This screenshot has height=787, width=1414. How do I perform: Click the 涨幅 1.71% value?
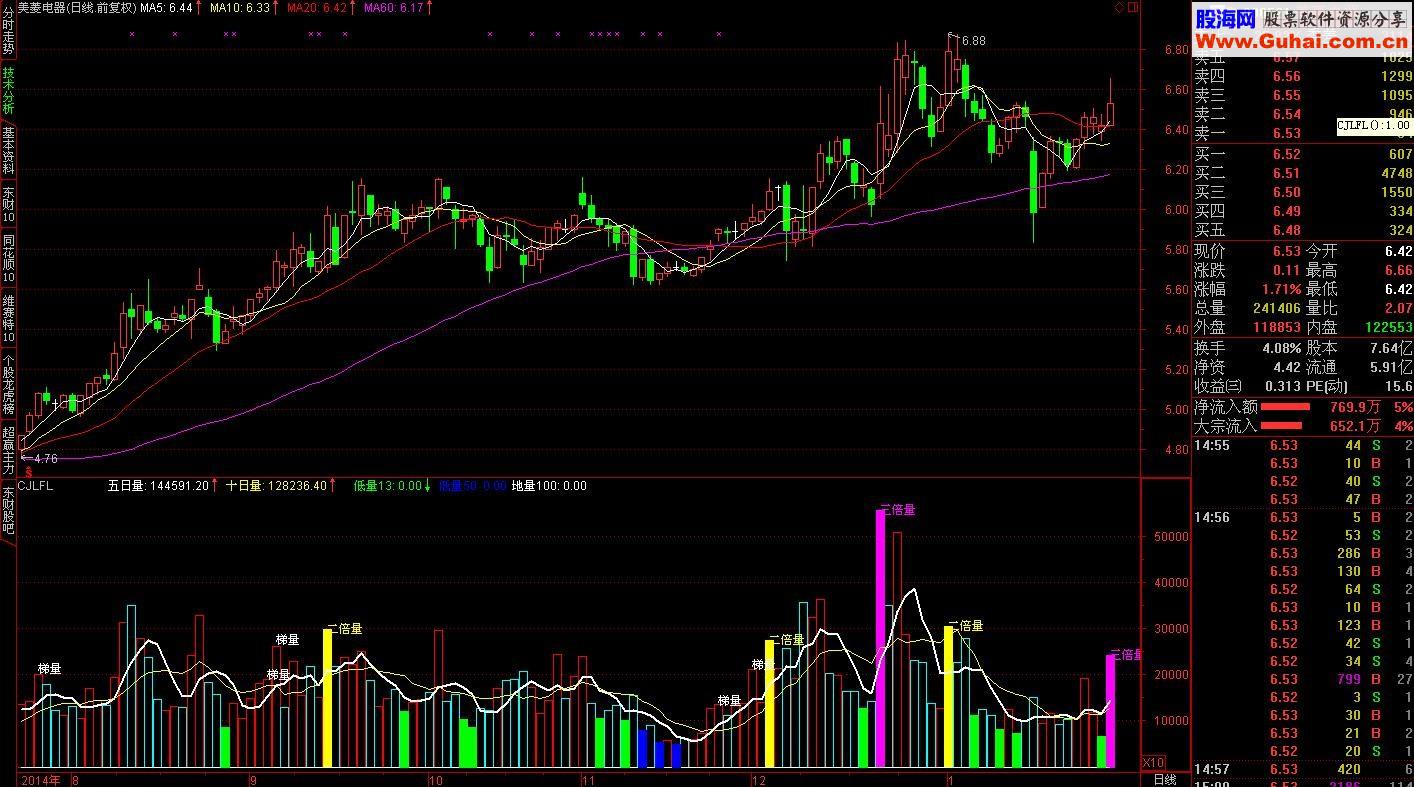coord(1280,289)
